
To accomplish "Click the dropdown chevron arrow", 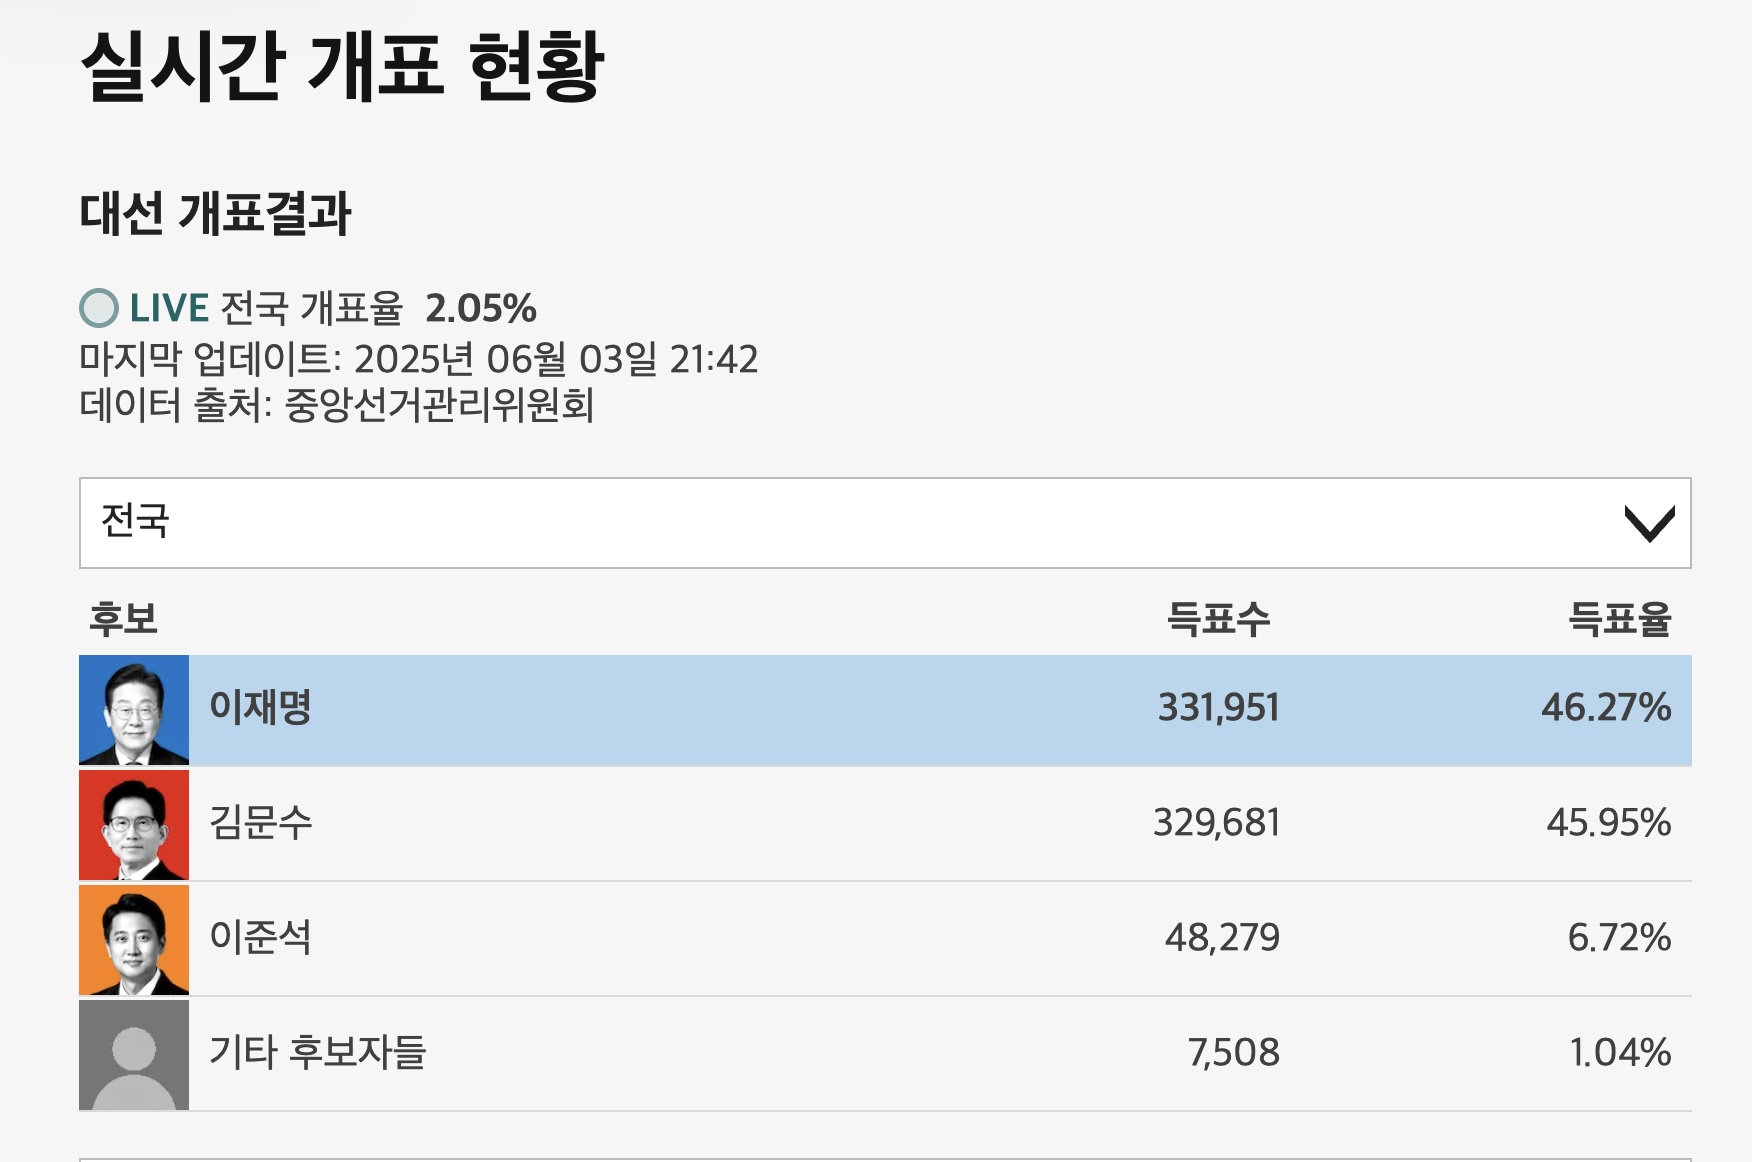I will pos(1649,523).
